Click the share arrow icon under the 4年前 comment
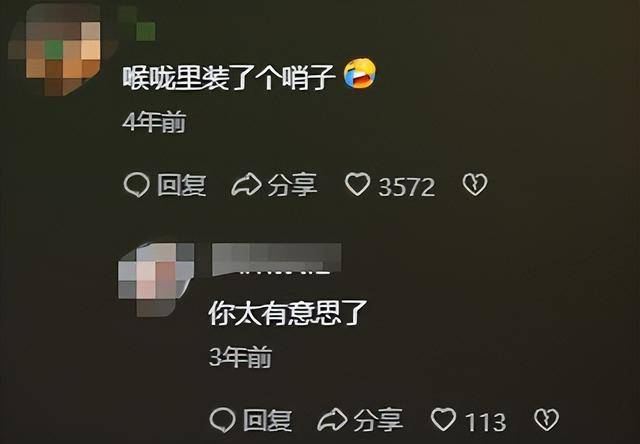The height and width of the screenshot is (444, 640). tap(246, 184)
